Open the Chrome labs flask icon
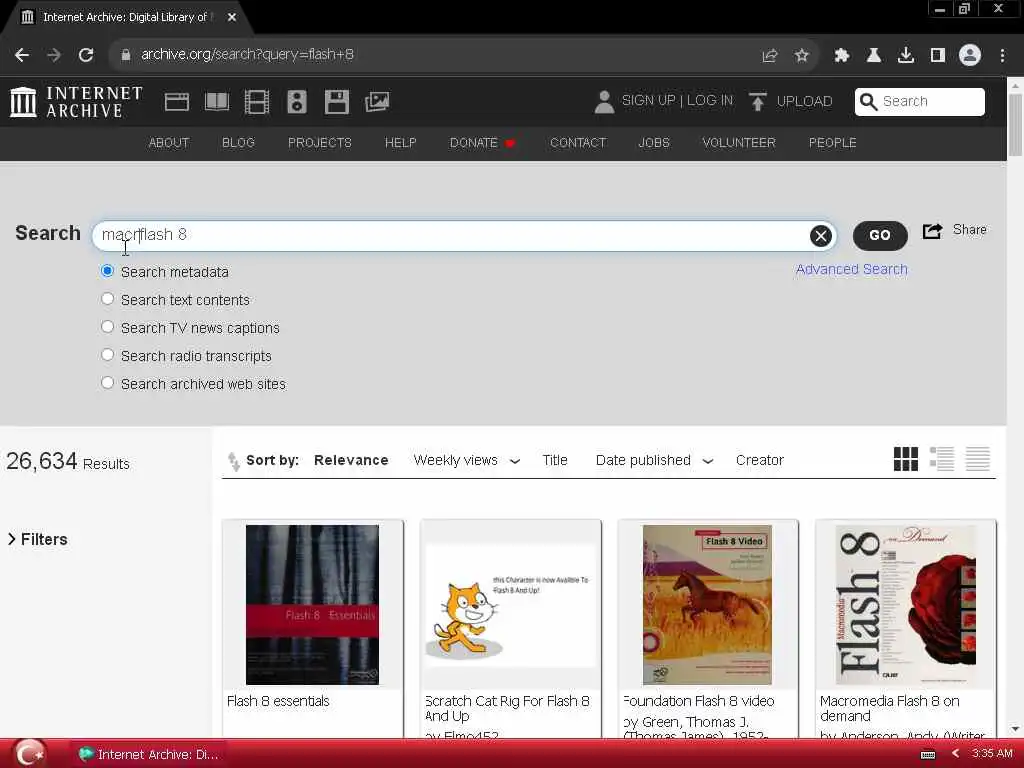 click(874, 56)
